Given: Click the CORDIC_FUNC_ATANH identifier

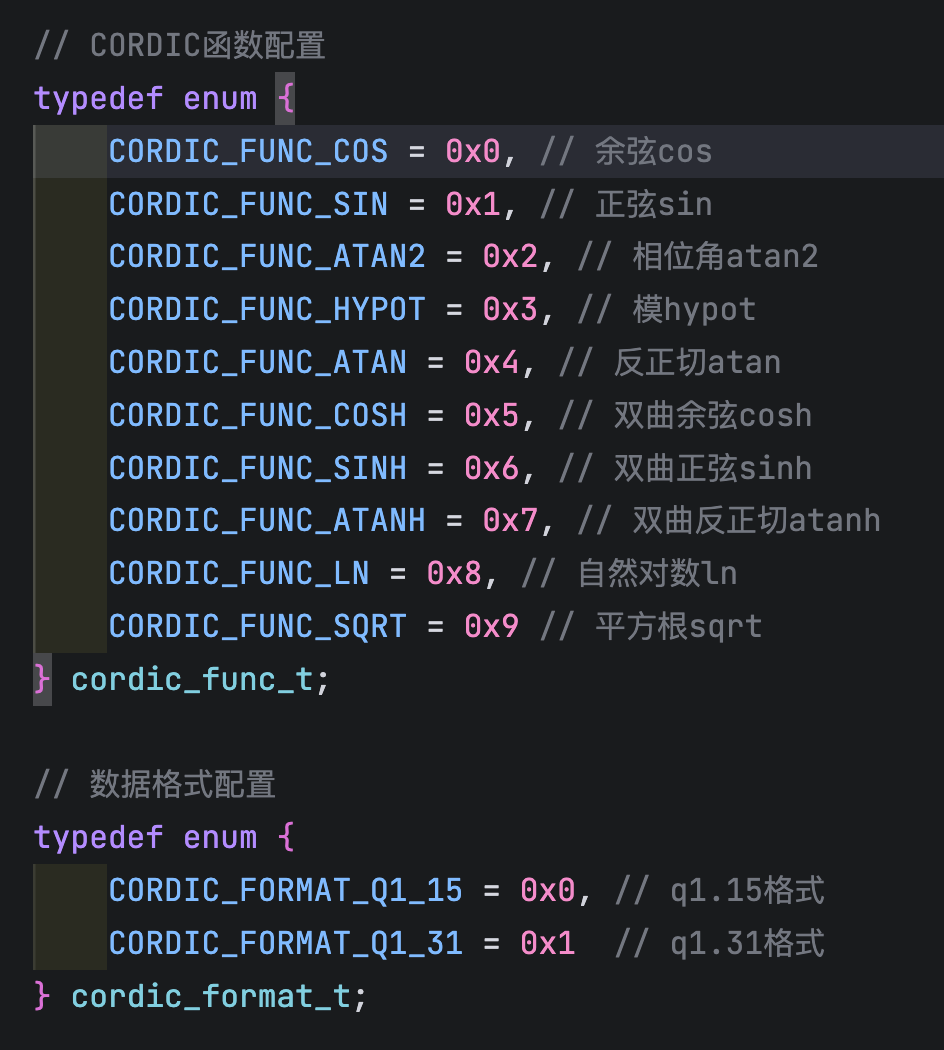Looking at the screenshot, I should tap(264, 519).
